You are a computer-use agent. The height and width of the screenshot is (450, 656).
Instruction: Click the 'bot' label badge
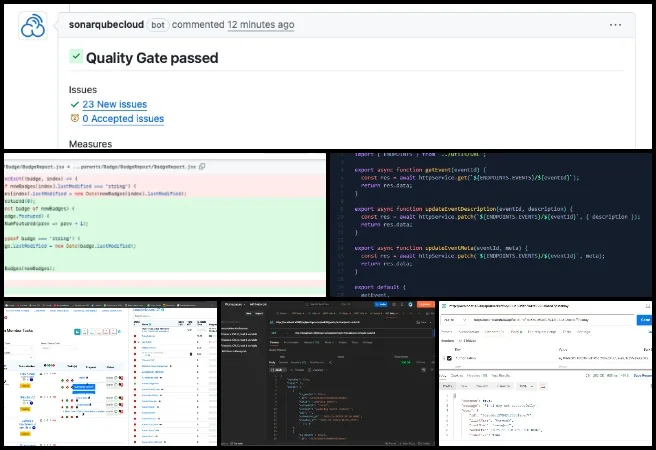pos(158,25)
